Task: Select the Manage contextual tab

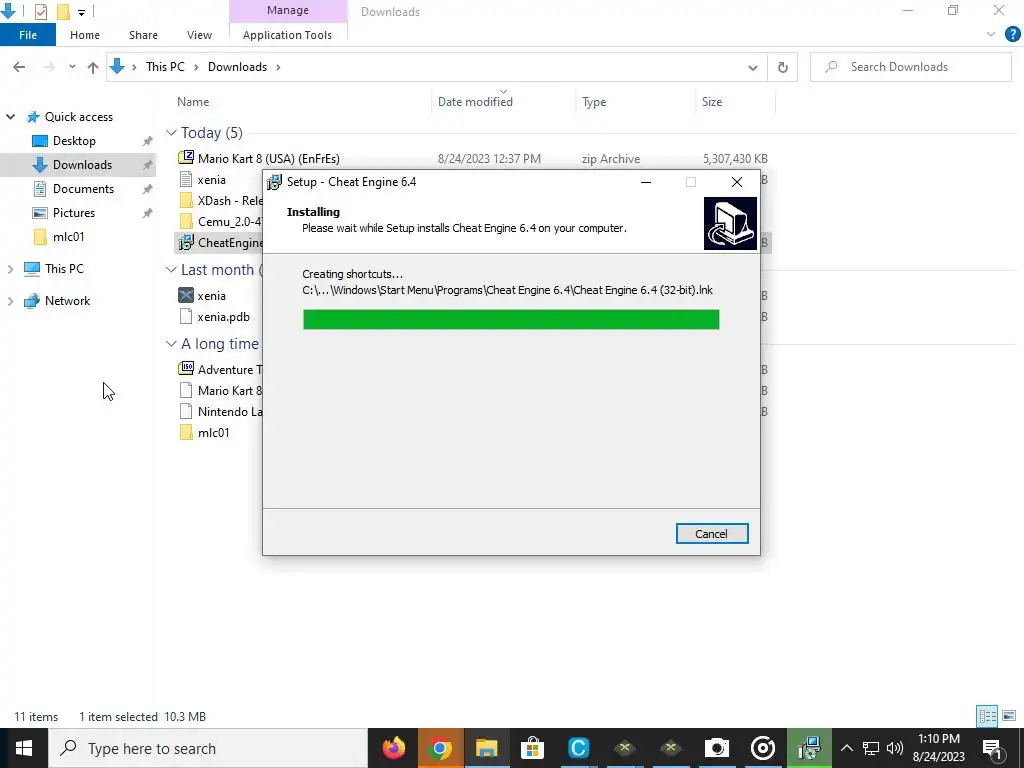Action: [287, 10]
